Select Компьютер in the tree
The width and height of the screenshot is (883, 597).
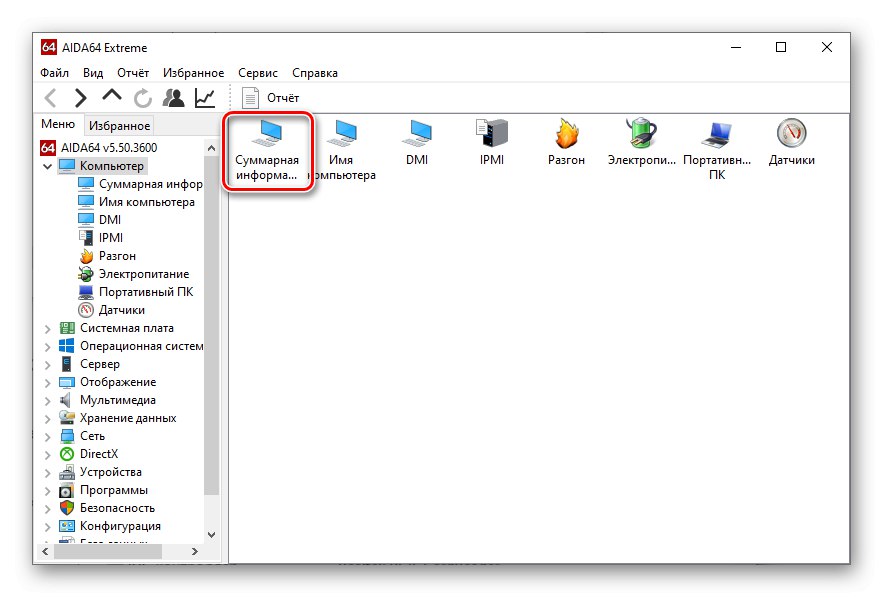pos(112,166)
